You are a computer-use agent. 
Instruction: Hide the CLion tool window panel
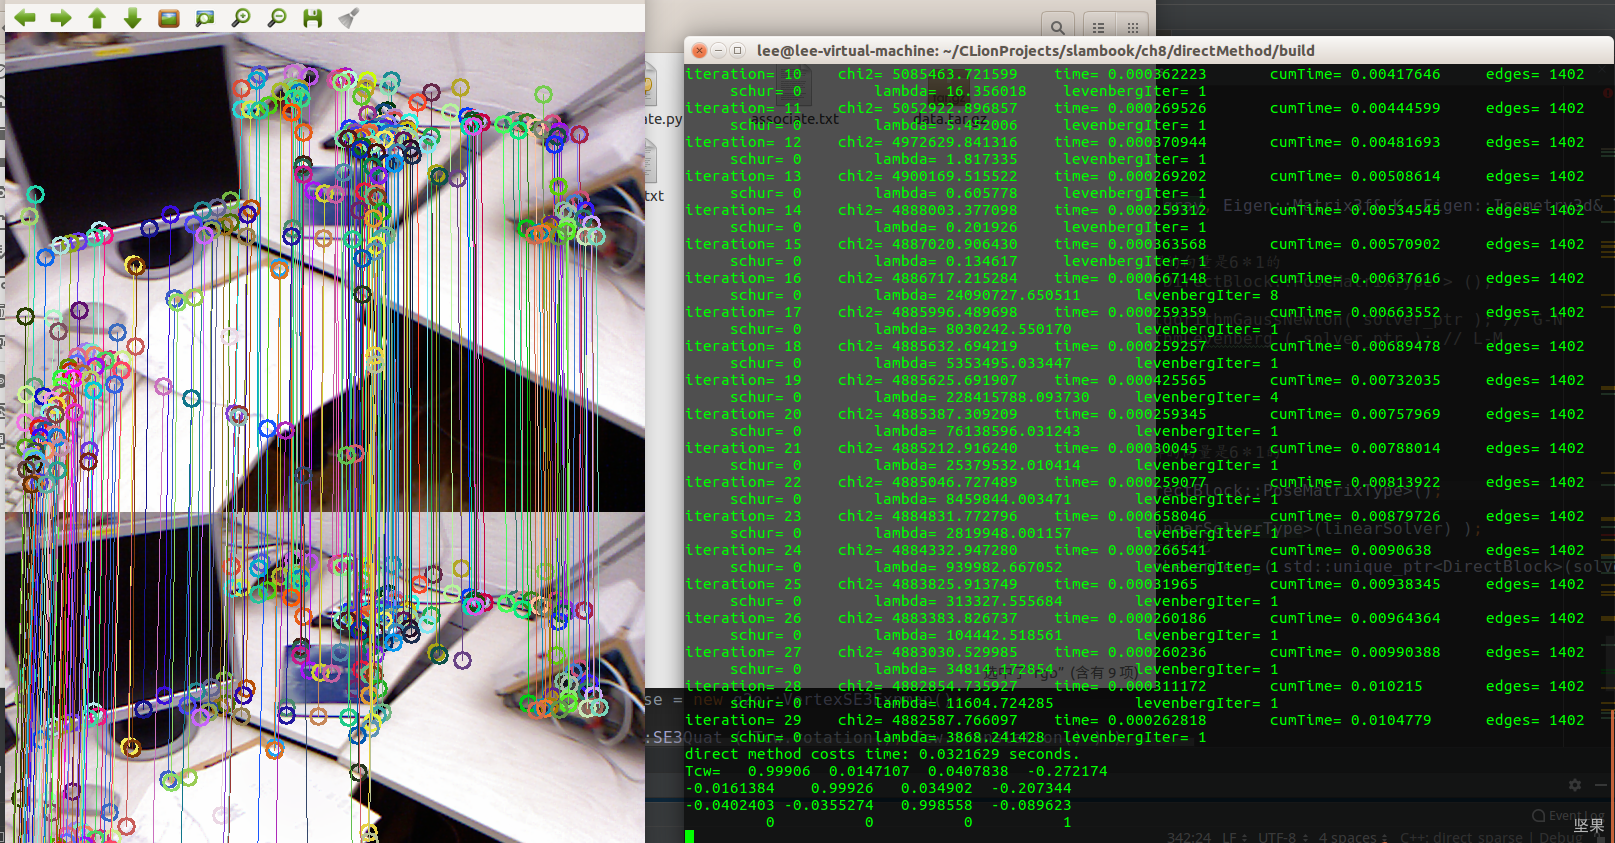click(1600, 785)
